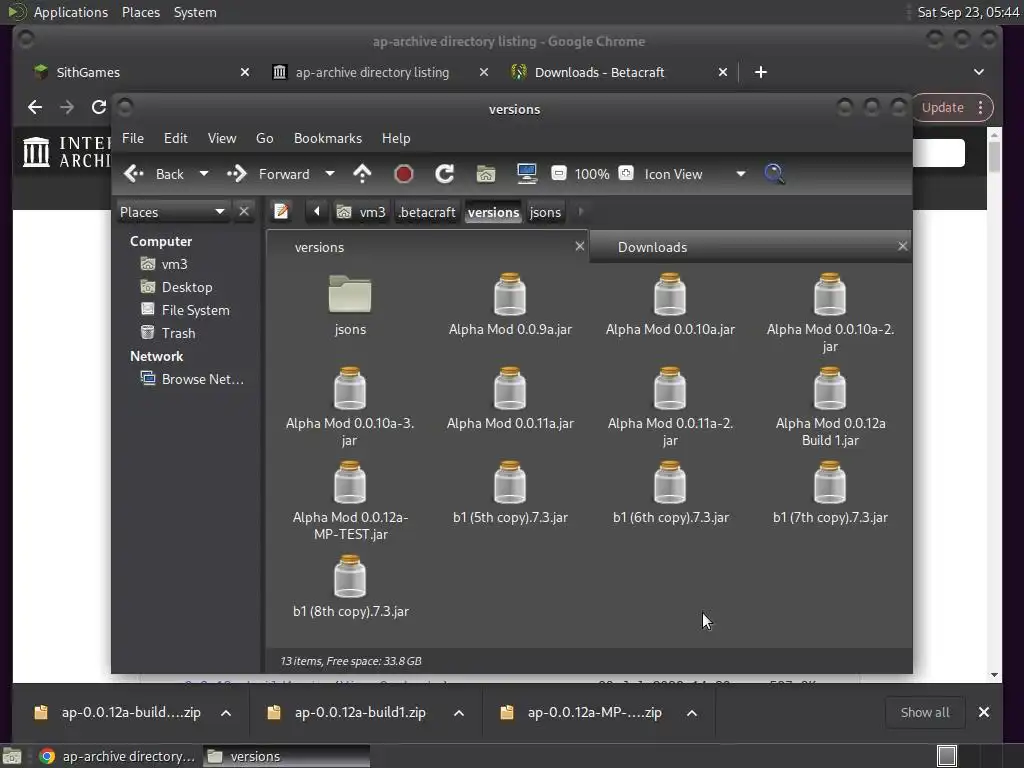Open the Applications system menu
1024x768 pixels.
[71, 12]
